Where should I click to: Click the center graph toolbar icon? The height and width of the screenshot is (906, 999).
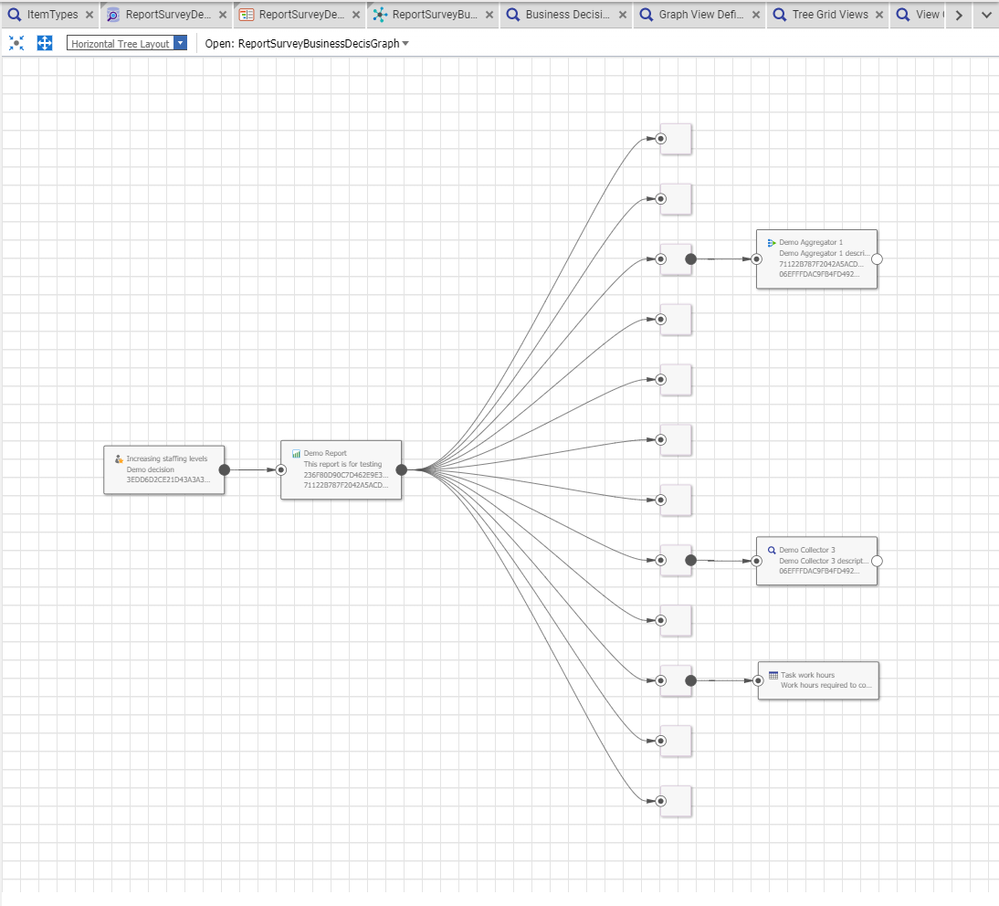tap(16, 43)
